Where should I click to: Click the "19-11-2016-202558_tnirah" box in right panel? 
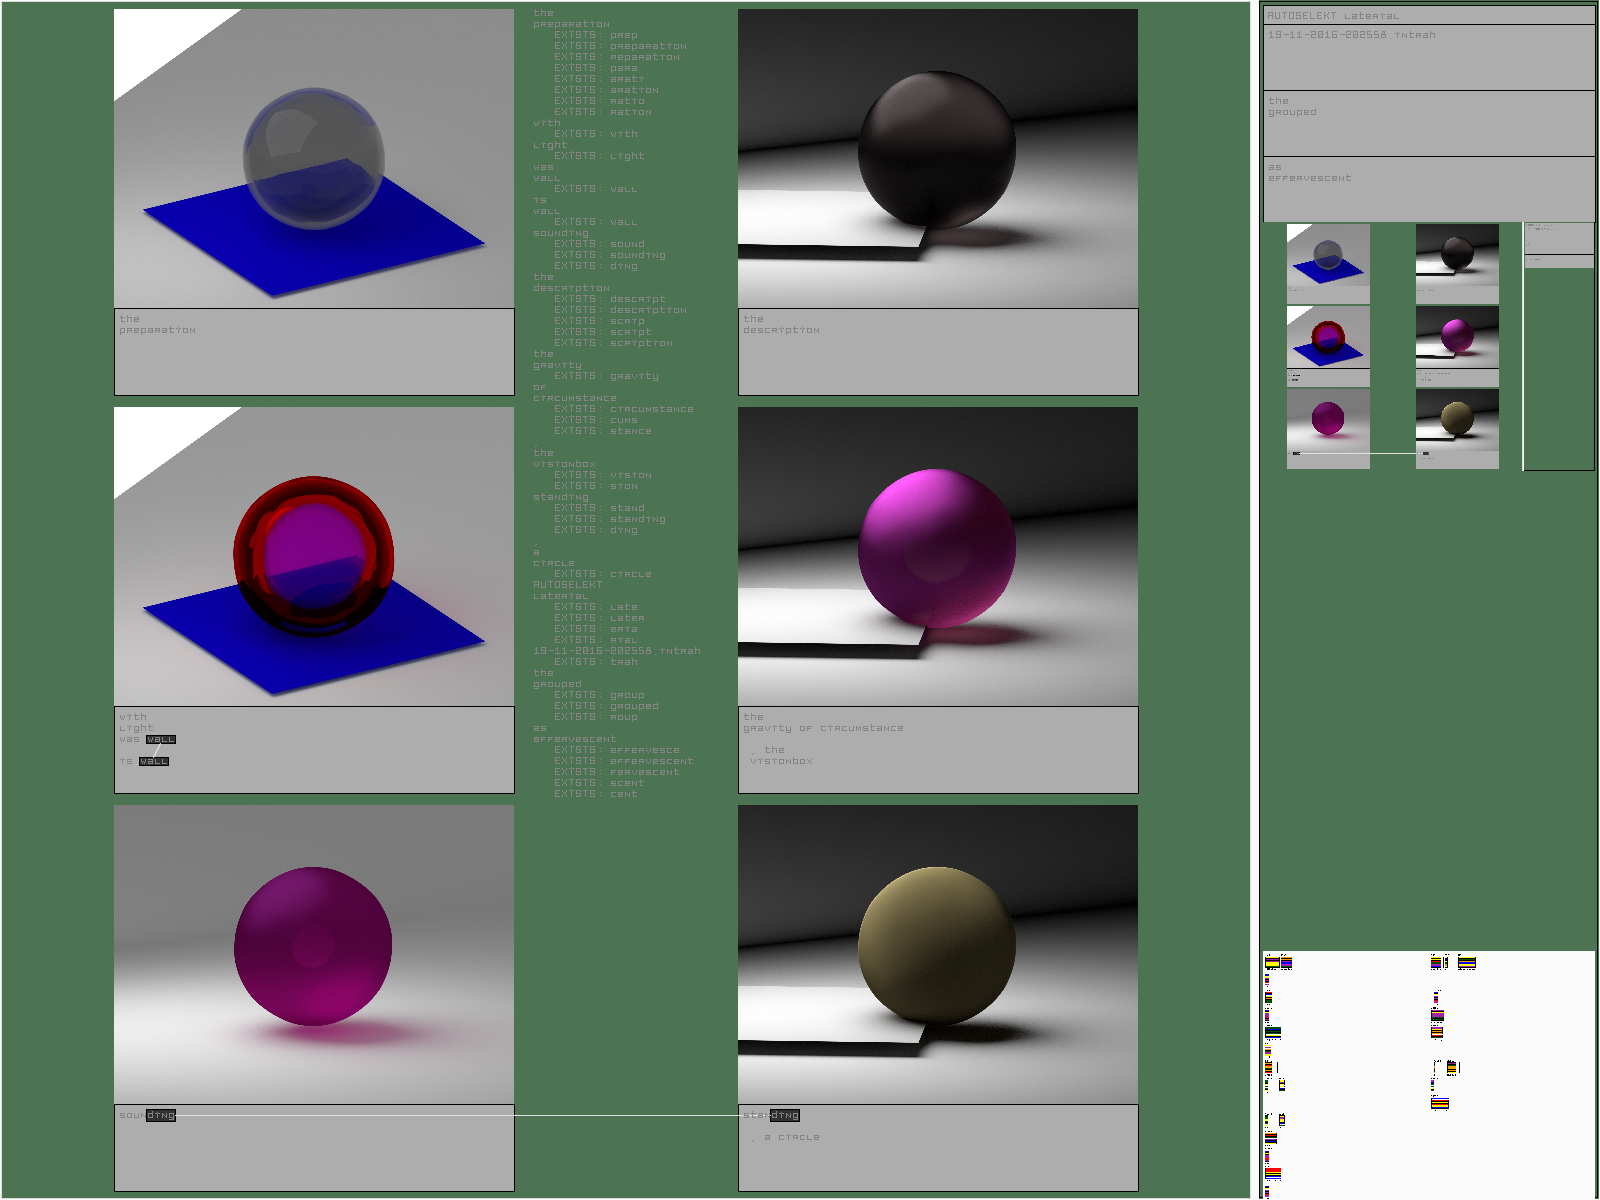point(1428,57)
